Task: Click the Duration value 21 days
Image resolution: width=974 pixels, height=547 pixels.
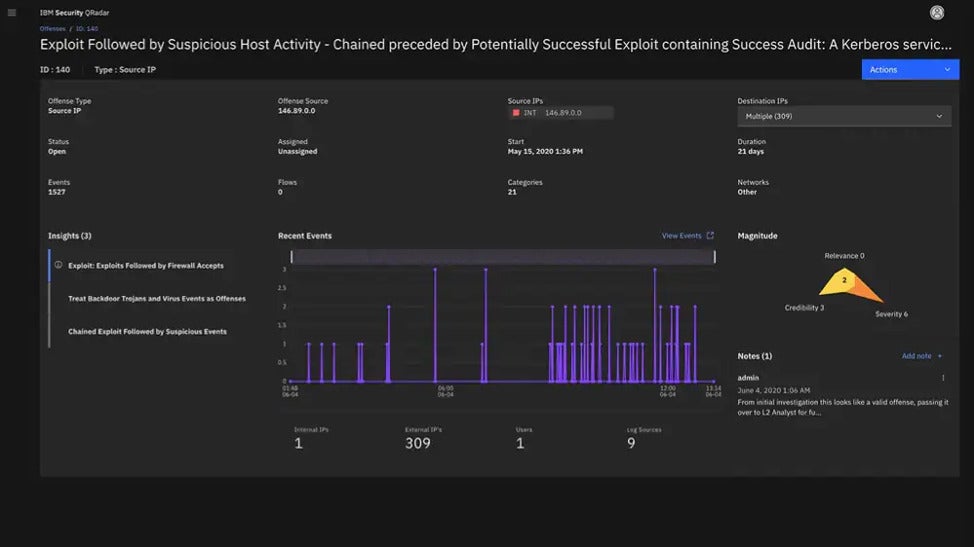Action: tap(750, 151)
